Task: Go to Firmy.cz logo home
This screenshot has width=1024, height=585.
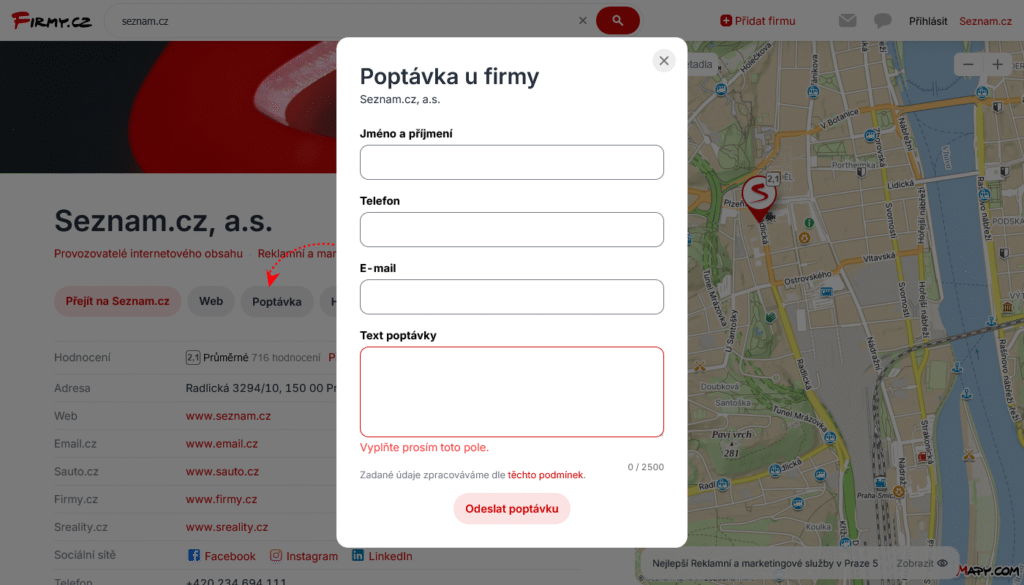Action: pyautogui.click(x=52, y=21)
